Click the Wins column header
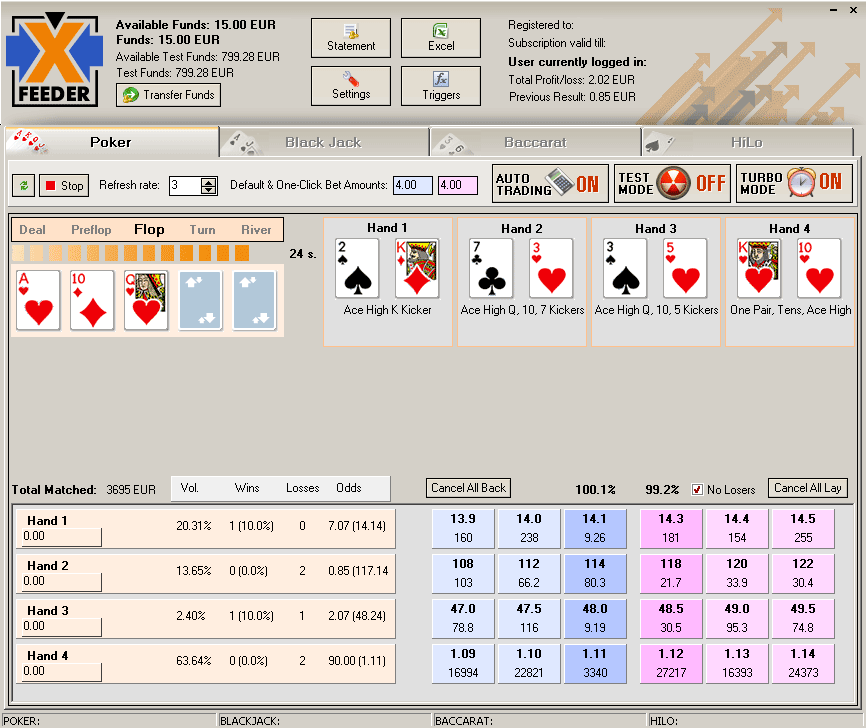 [247, 488]
